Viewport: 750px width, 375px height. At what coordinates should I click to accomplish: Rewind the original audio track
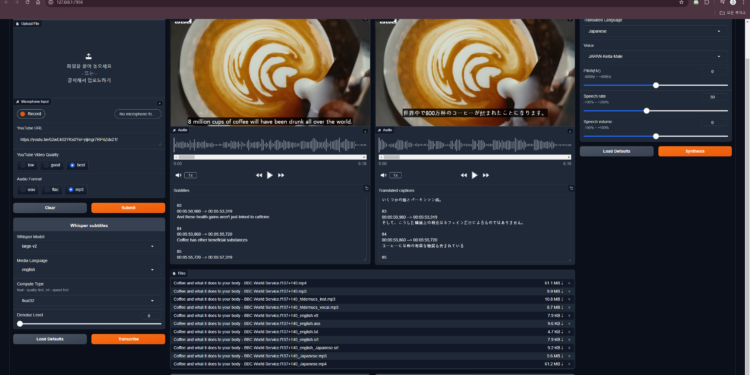coord(259,175)
